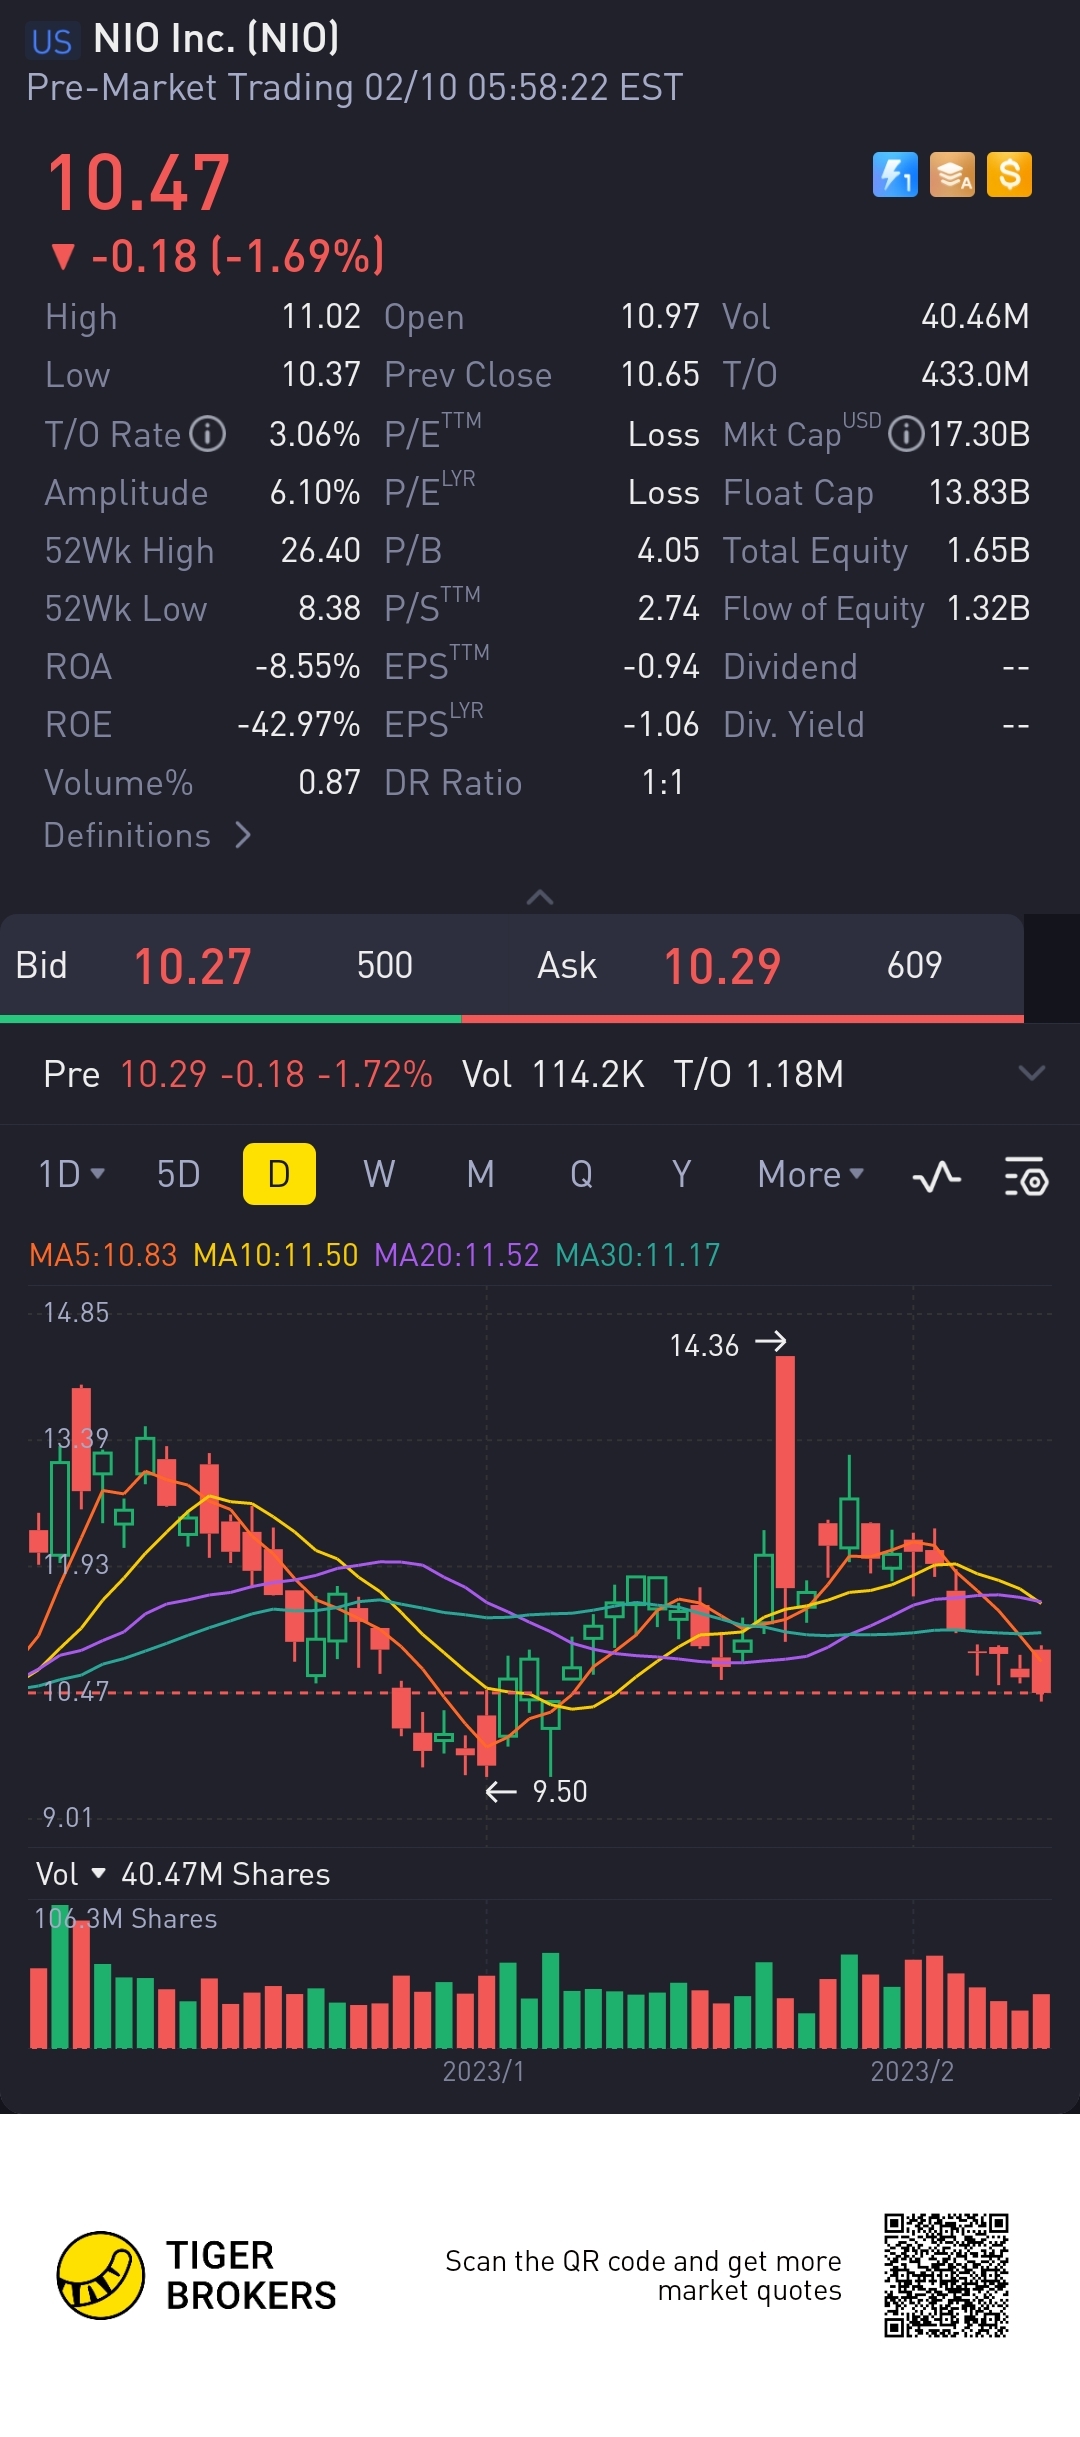The width and height of the screenshot is (1080, 2437).
Task: Tap the orange stacked layers icon
Action: (x=952, y=175)
